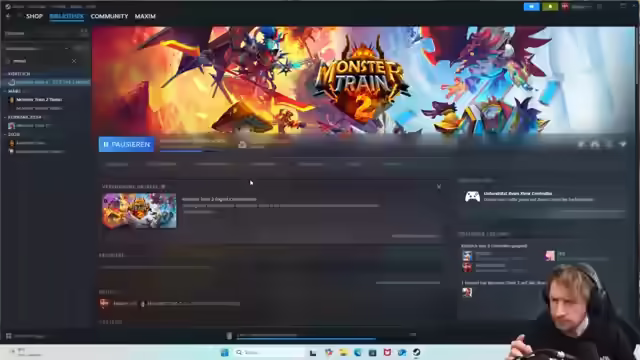
Task: Click the download progress bar beside PAUSIEREN
Action: (x=192, y=151)
